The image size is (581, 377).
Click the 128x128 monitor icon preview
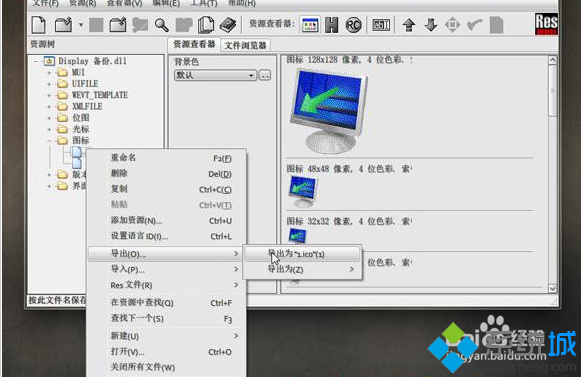click(x=328, y=110)
